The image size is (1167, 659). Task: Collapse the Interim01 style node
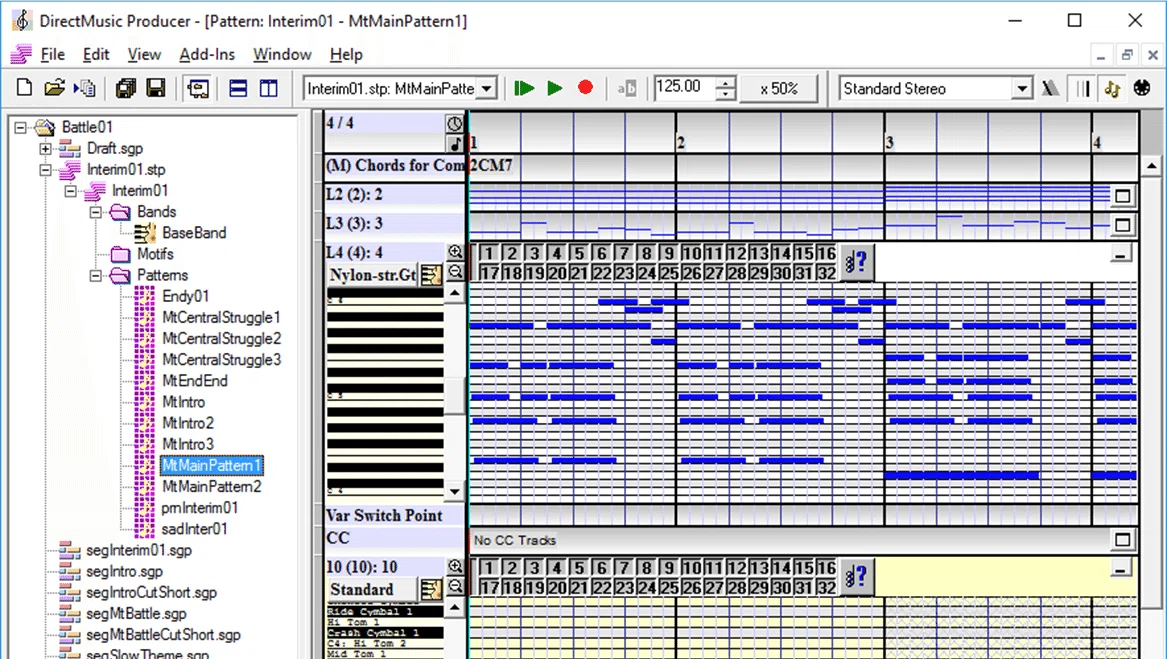pos(71,191)
